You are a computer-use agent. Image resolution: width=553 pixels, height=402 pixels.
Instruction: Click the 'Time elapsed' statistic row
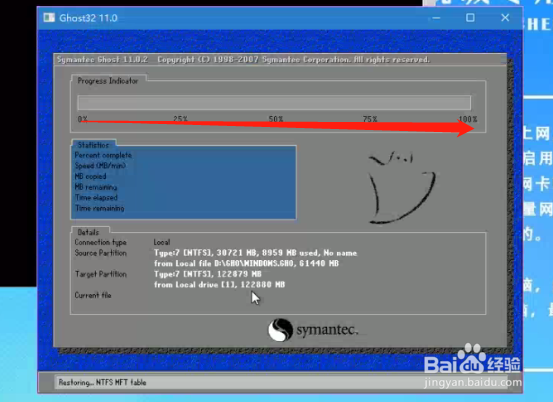[96, 197]
